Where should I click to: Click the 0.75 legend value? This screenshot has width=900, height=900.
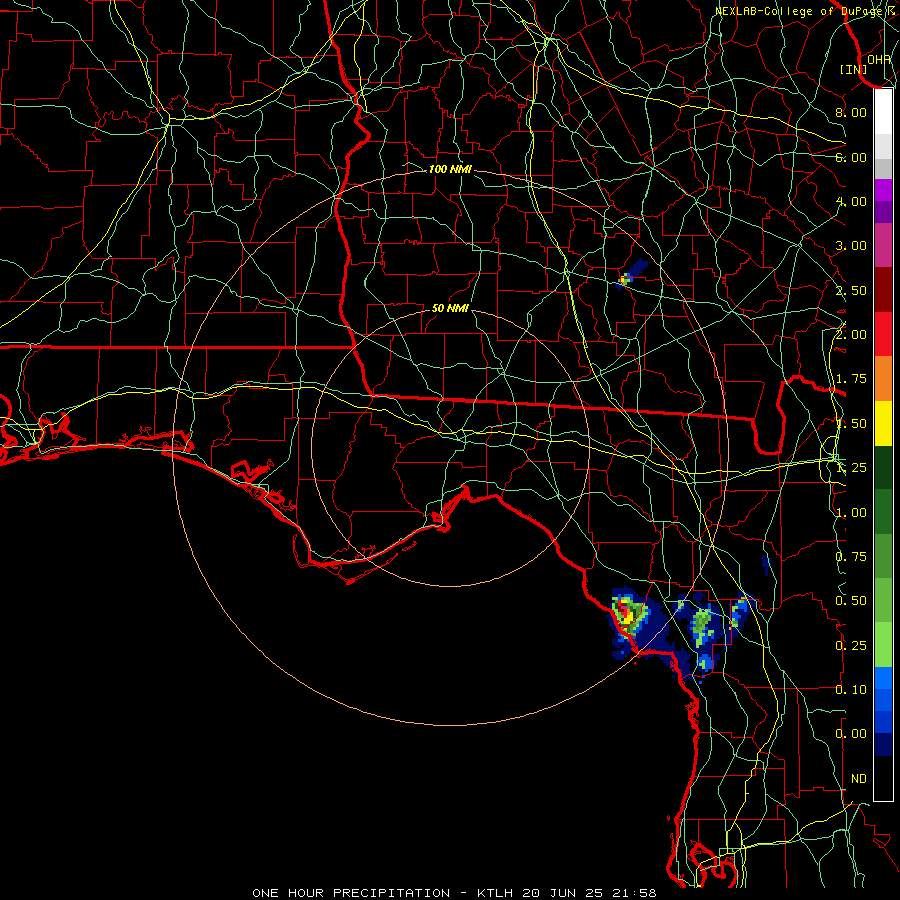coord(851,557)
